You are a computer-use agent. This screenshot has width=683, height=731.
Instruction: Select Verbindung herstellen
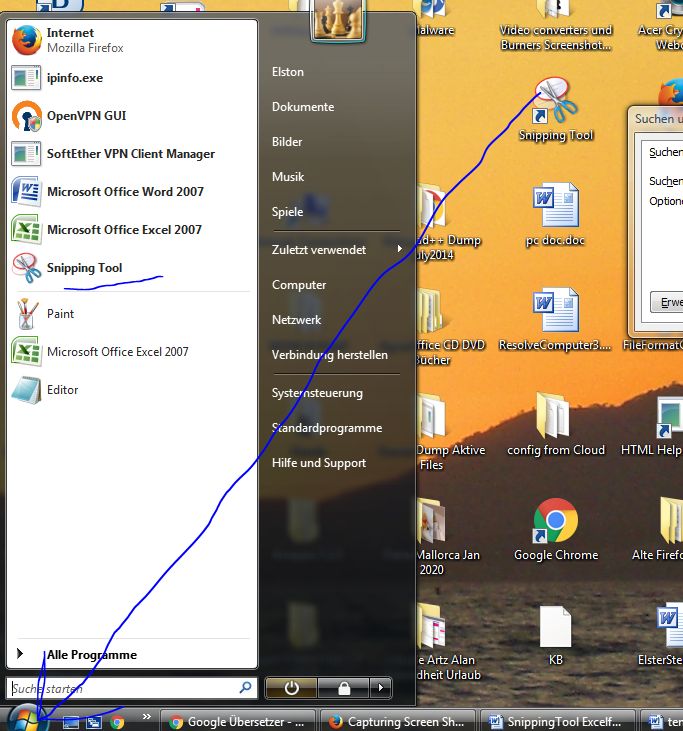click(x=330, y=355)
